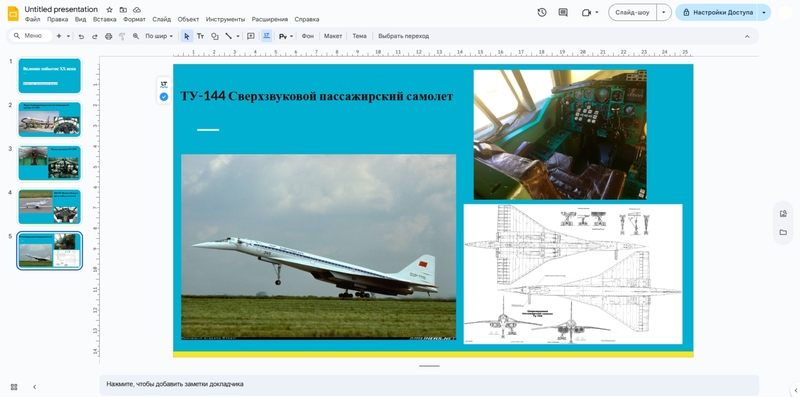
Task: Open the Слайд-шоу dropdown arrow
Action: 663,12
